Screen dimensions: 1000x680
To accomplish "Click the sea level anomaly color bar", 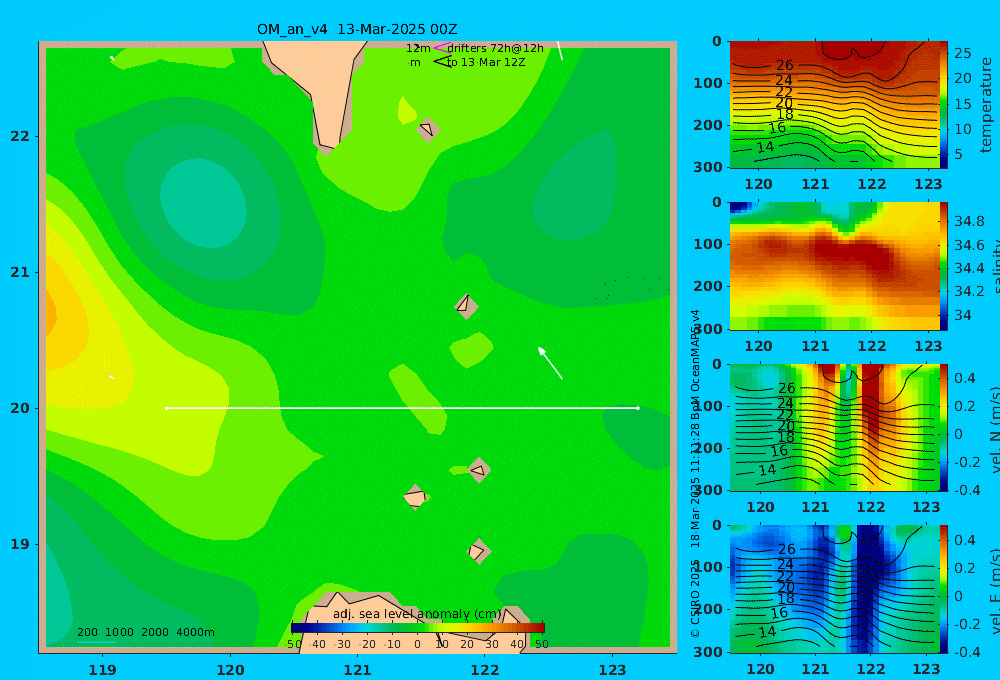I will pyautogui.click(x=418, y=628).
